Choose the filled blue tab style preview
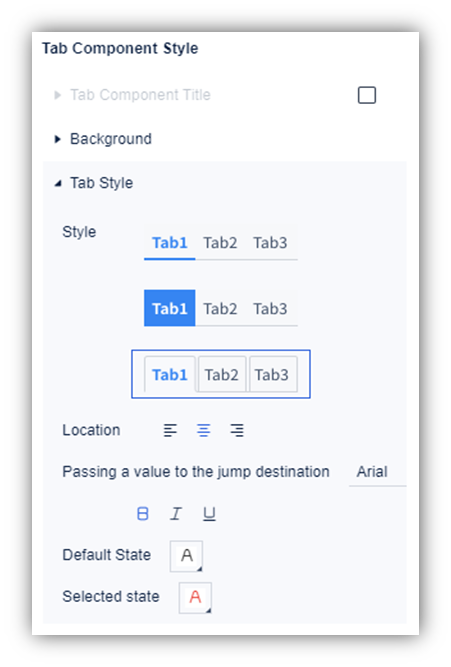This screenshot has height=667, width=451. coord(221,308)
